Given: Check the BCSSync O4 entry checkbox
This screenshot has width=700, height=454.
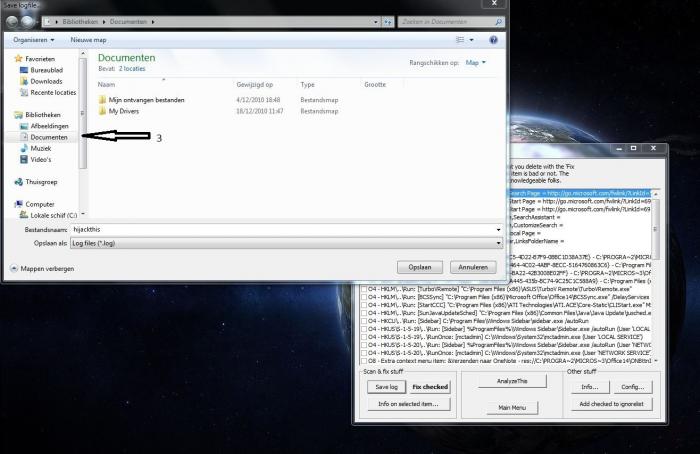Looking at the screenshot, I should pos(364,297).
